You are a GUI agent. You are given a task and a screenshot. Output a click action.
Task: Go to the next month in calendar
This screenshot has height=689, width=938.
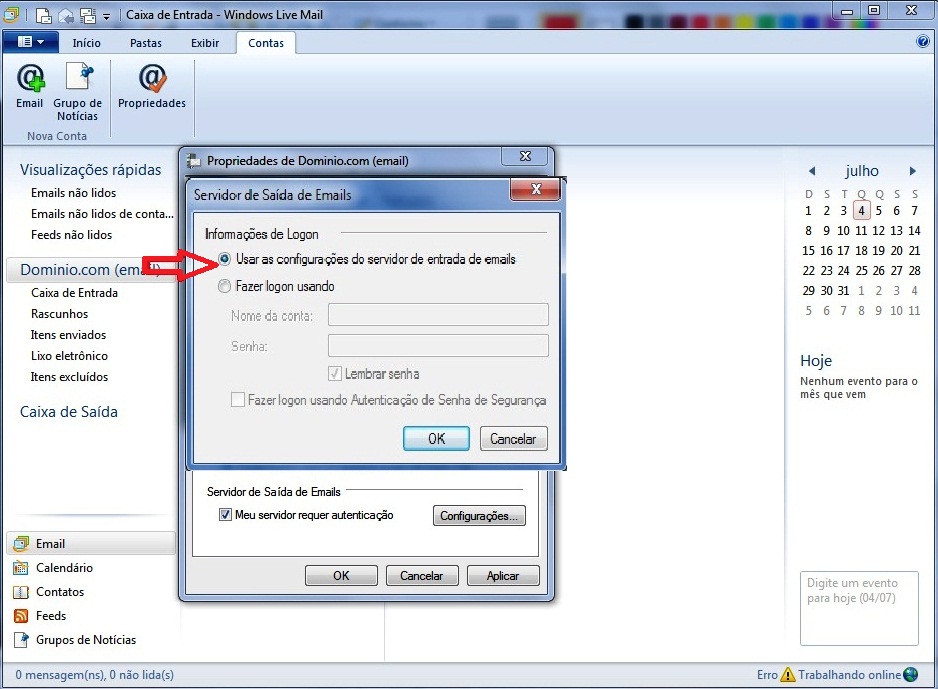pyautogui.click(x=912, y=171)
